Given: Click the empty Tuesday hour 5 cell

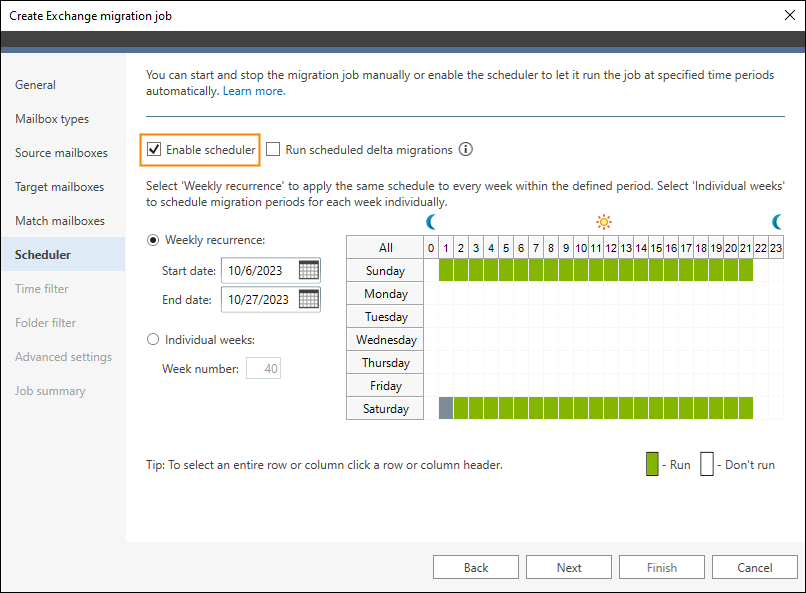Looking at the screenshot, I should point(506,317).
